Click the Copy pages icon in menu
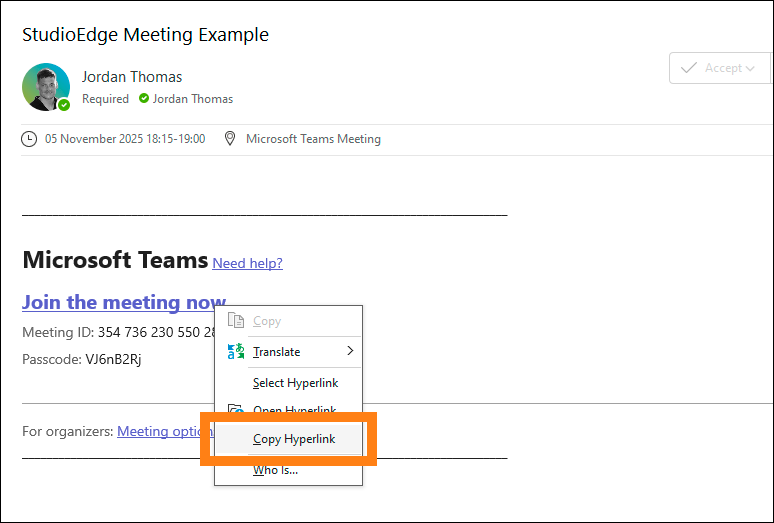The image size is (774, 523). click(236, 320)
